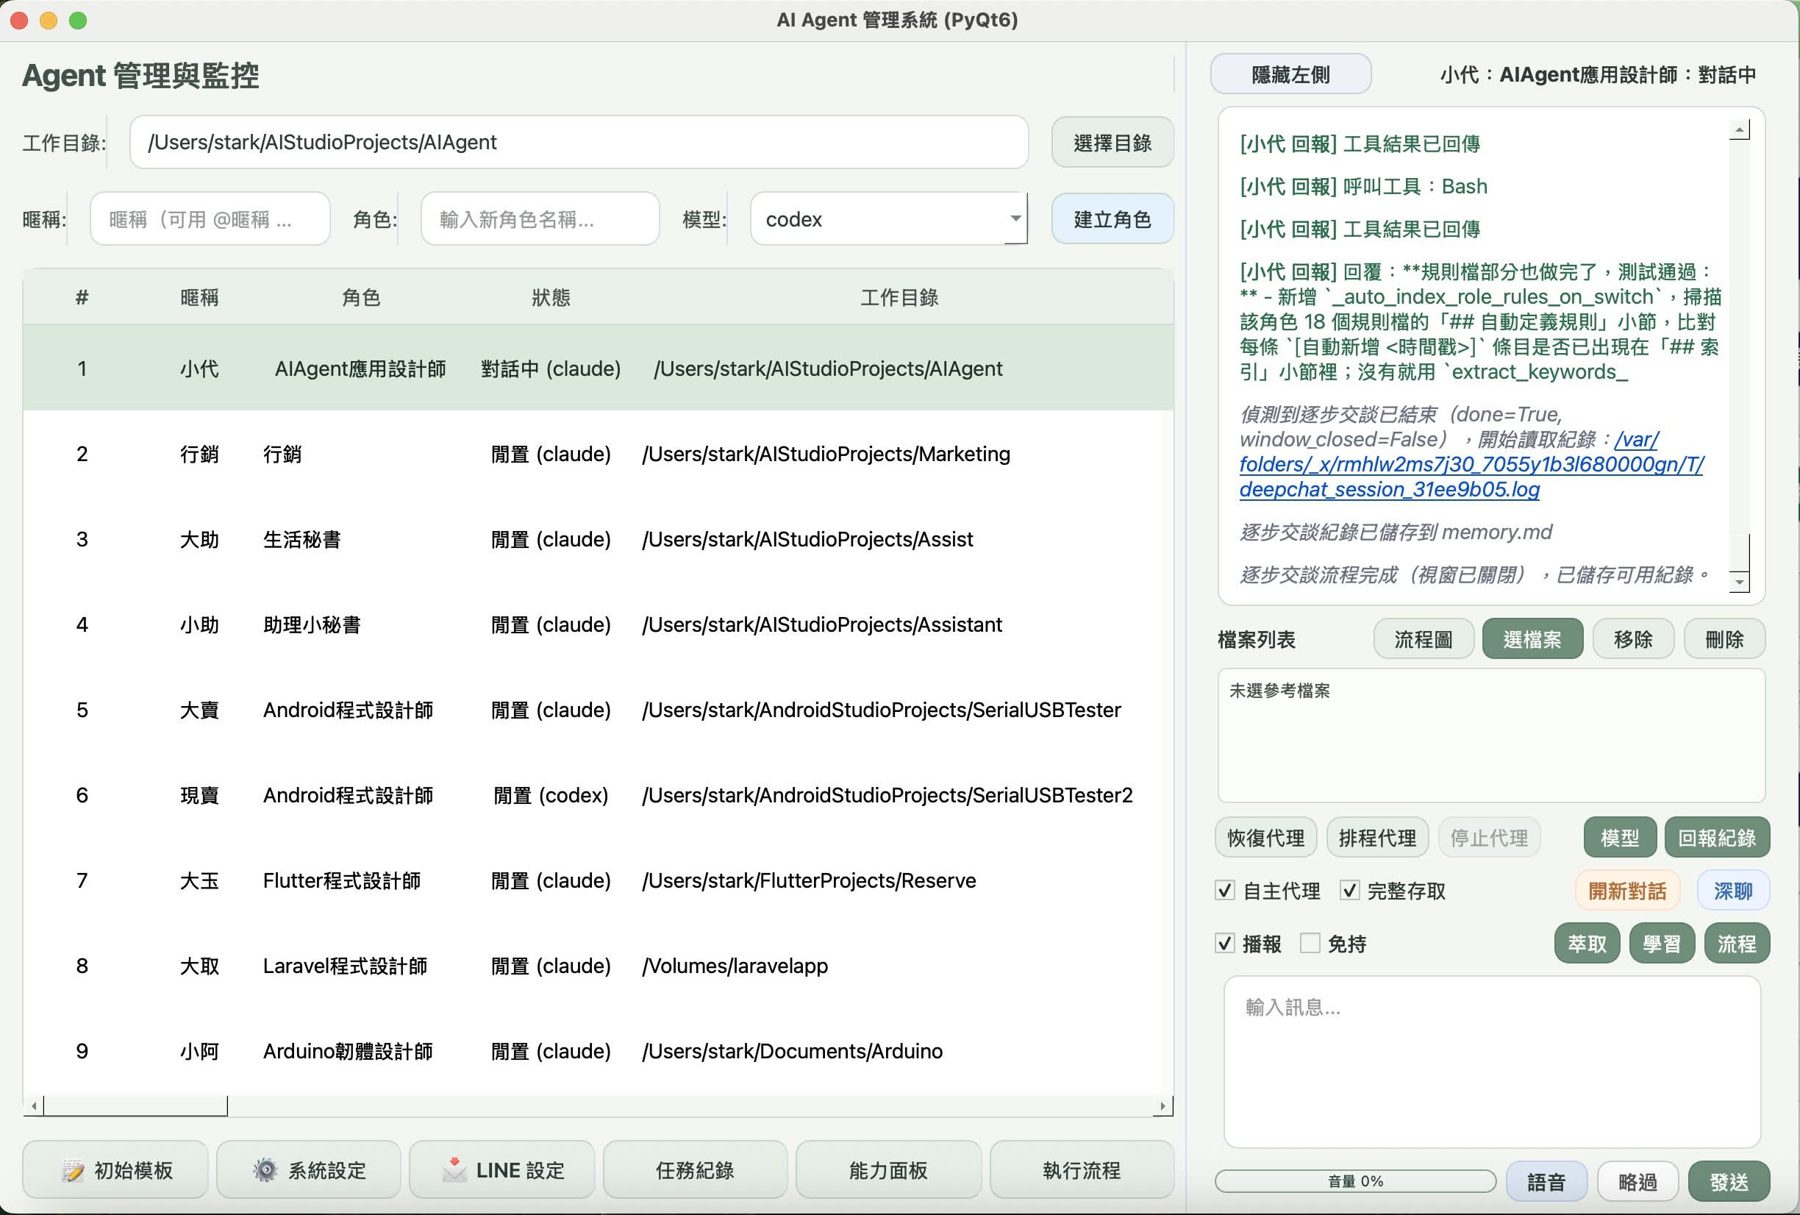The image size is (1800, 1215).
Task: Toggle the 自主代理 checkbox
Action: pos(1225,890)
